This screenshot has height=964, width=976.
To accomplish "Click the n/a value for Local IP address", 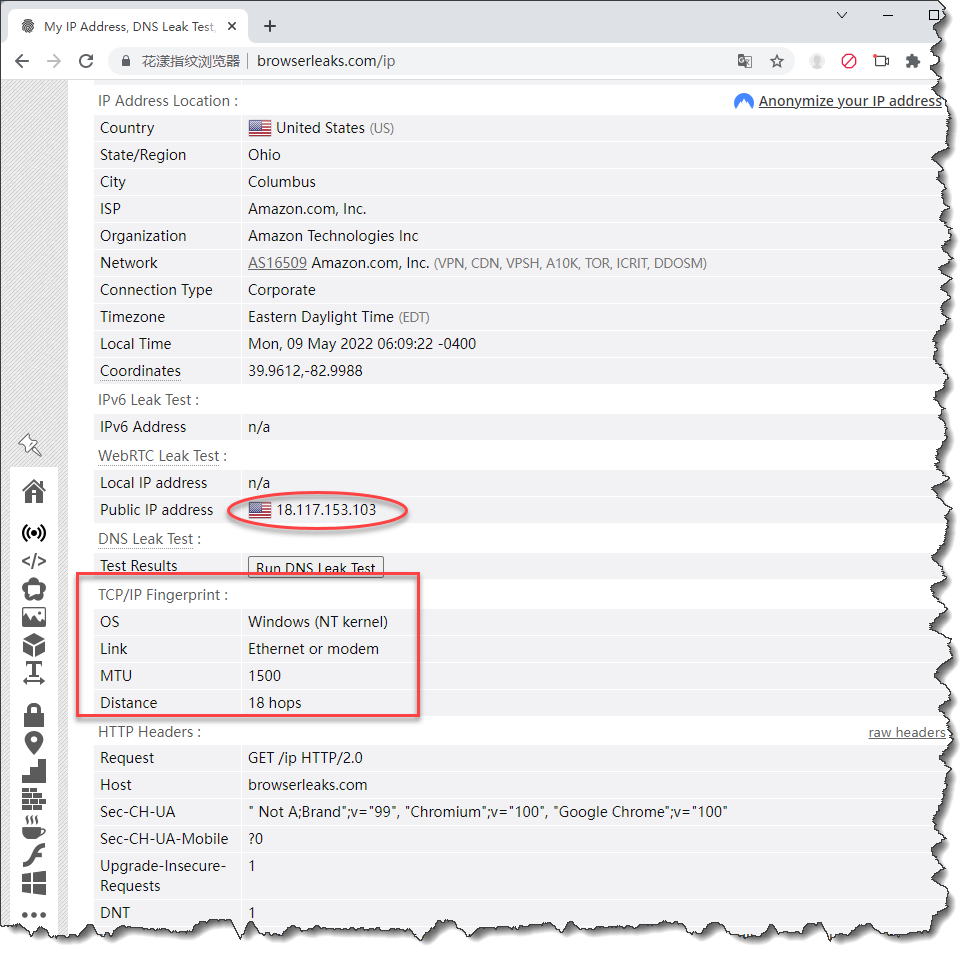I will tap(259, 483).
